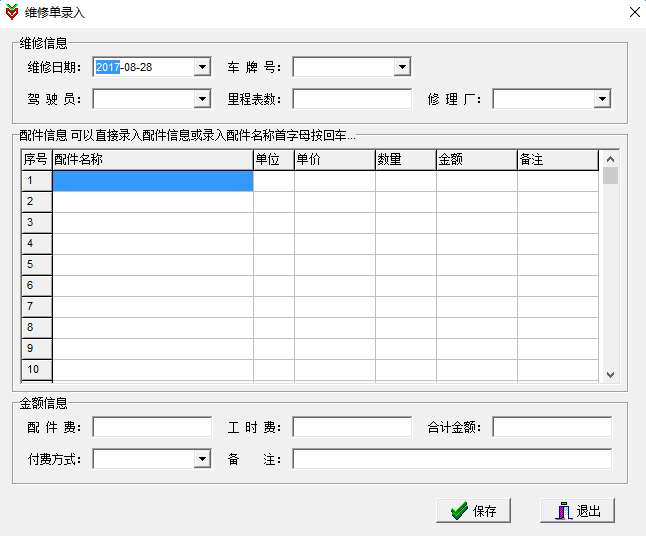Open the 付费方式 dropdown
Screen dimensions: 646x536
pyautogui.click(x=202, y=459)
